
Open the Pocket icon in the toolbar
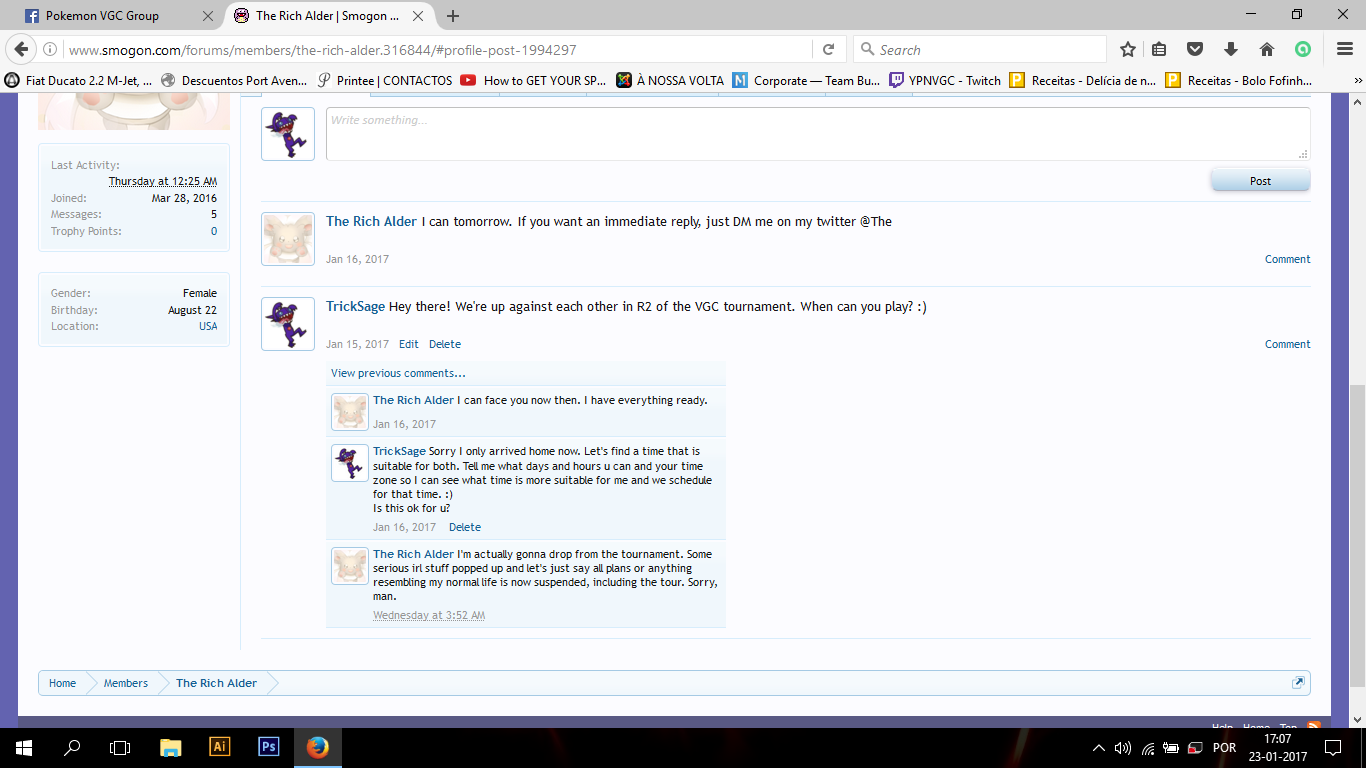(x=1195, y=50)
